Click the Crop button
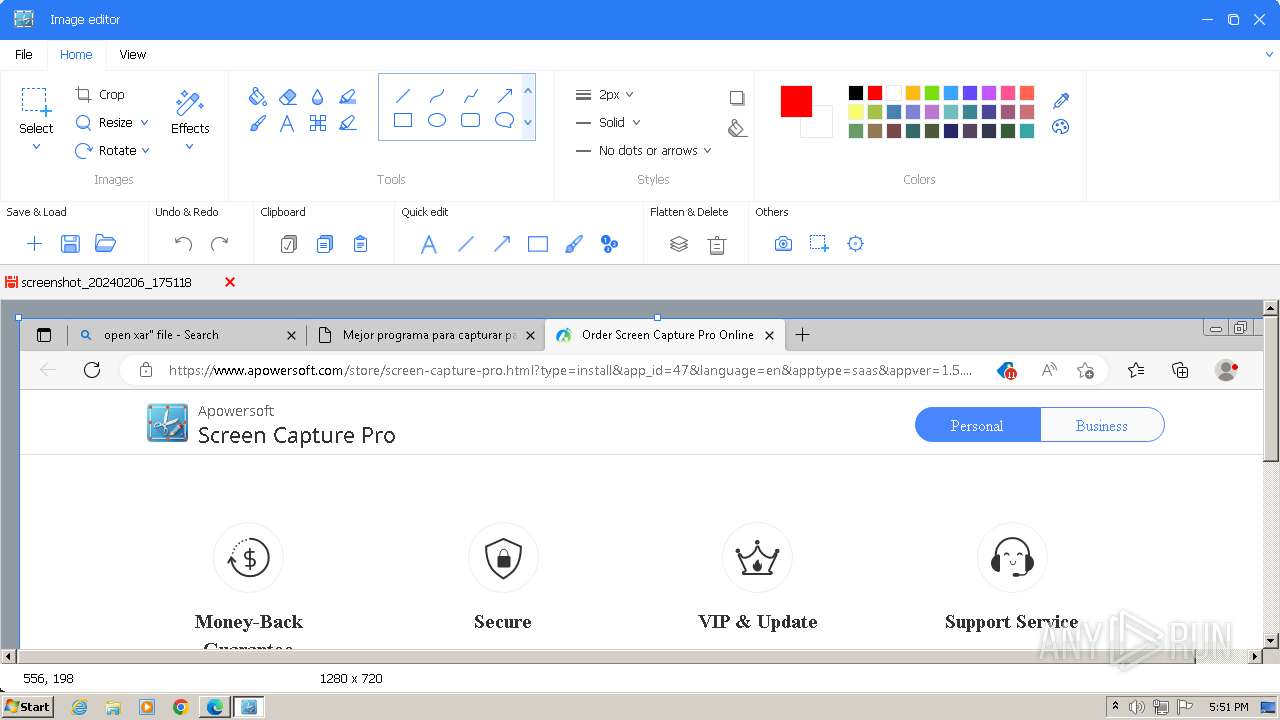Image resolution: width=1280 pixels, height=720 pixels. (100, 95)
